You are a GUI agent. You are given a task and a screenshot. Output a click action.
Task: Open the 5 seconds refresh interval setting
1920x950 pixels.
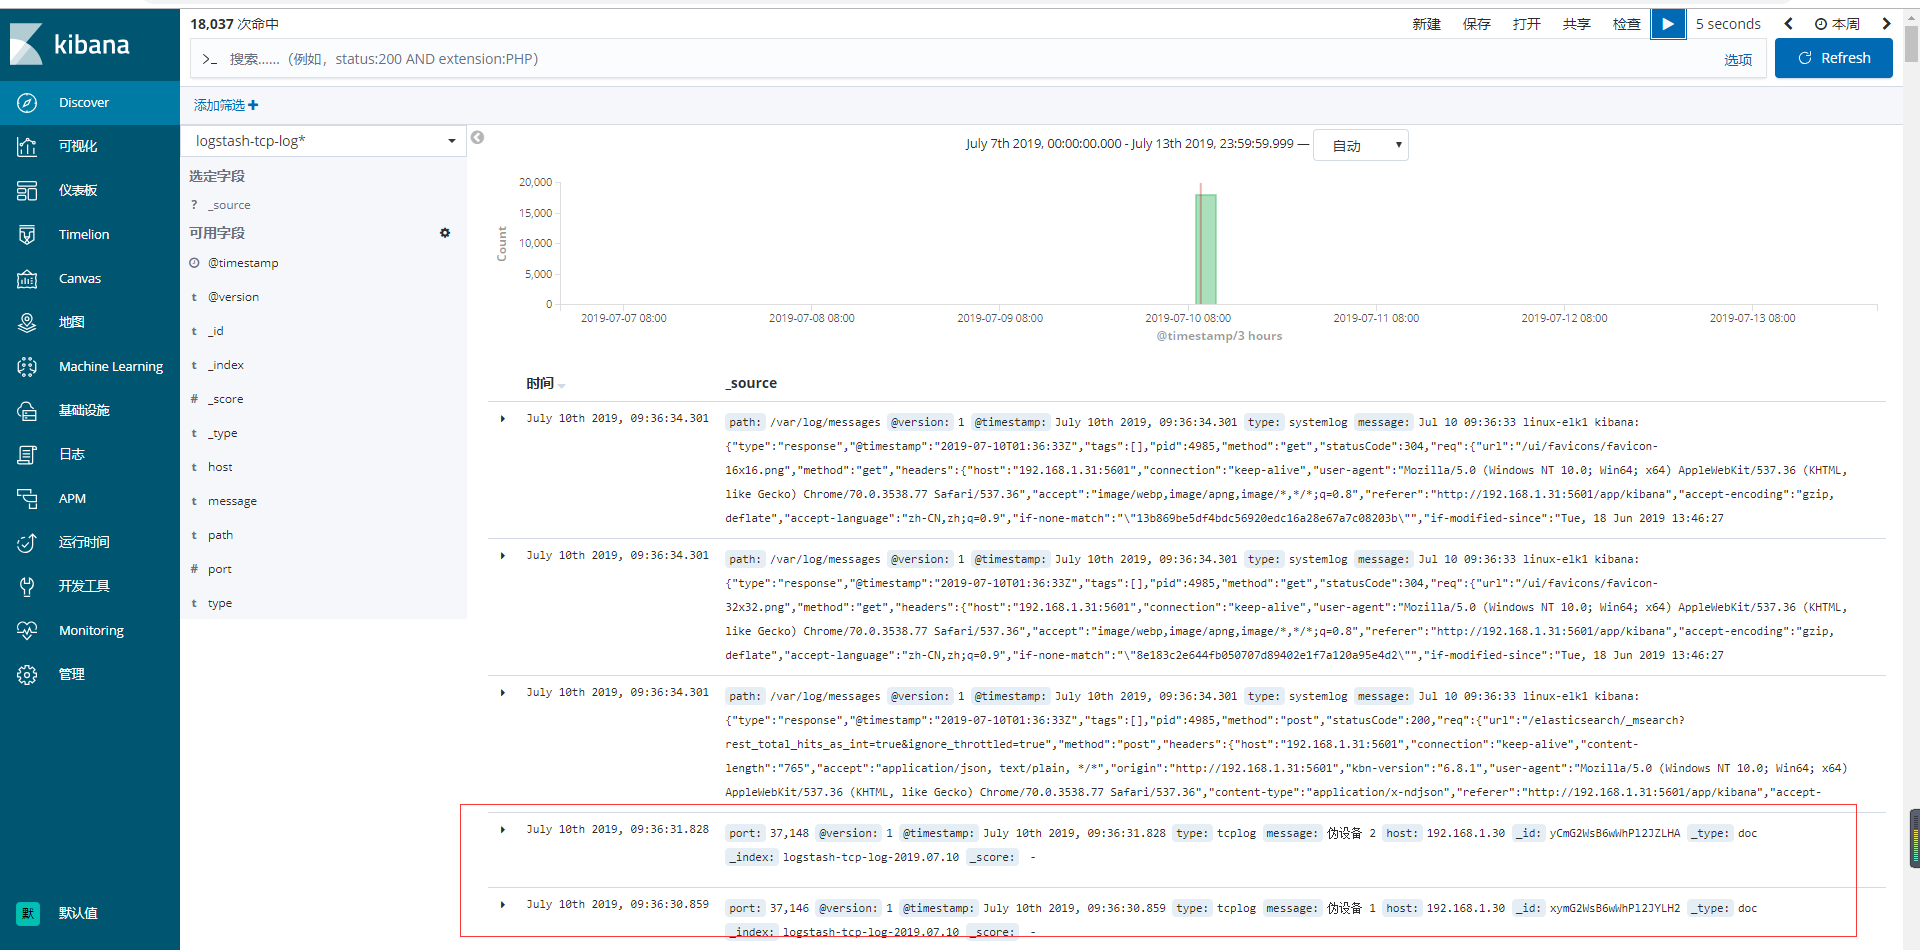(1728, 24)
